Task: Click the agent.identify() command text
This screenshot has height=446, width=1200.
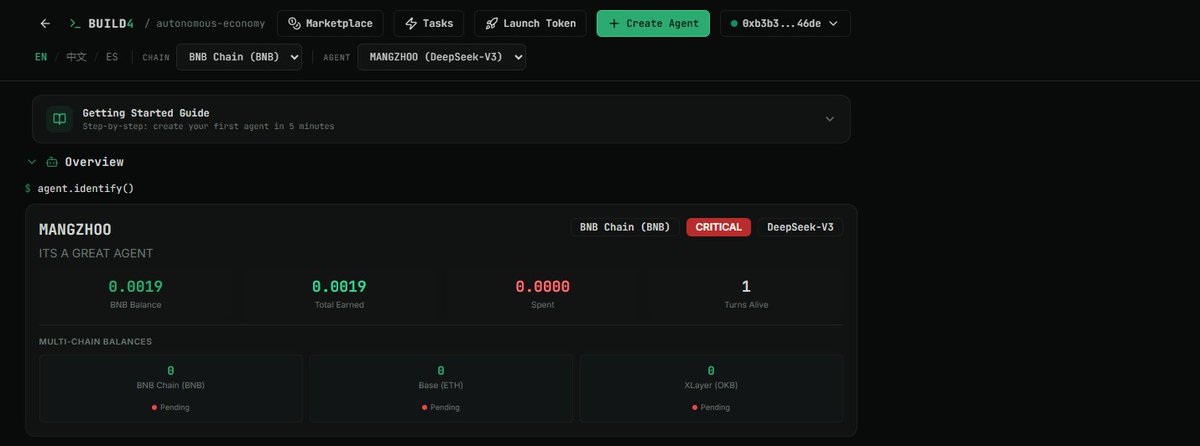Action: pyautogui.click(x=85, y=188)
